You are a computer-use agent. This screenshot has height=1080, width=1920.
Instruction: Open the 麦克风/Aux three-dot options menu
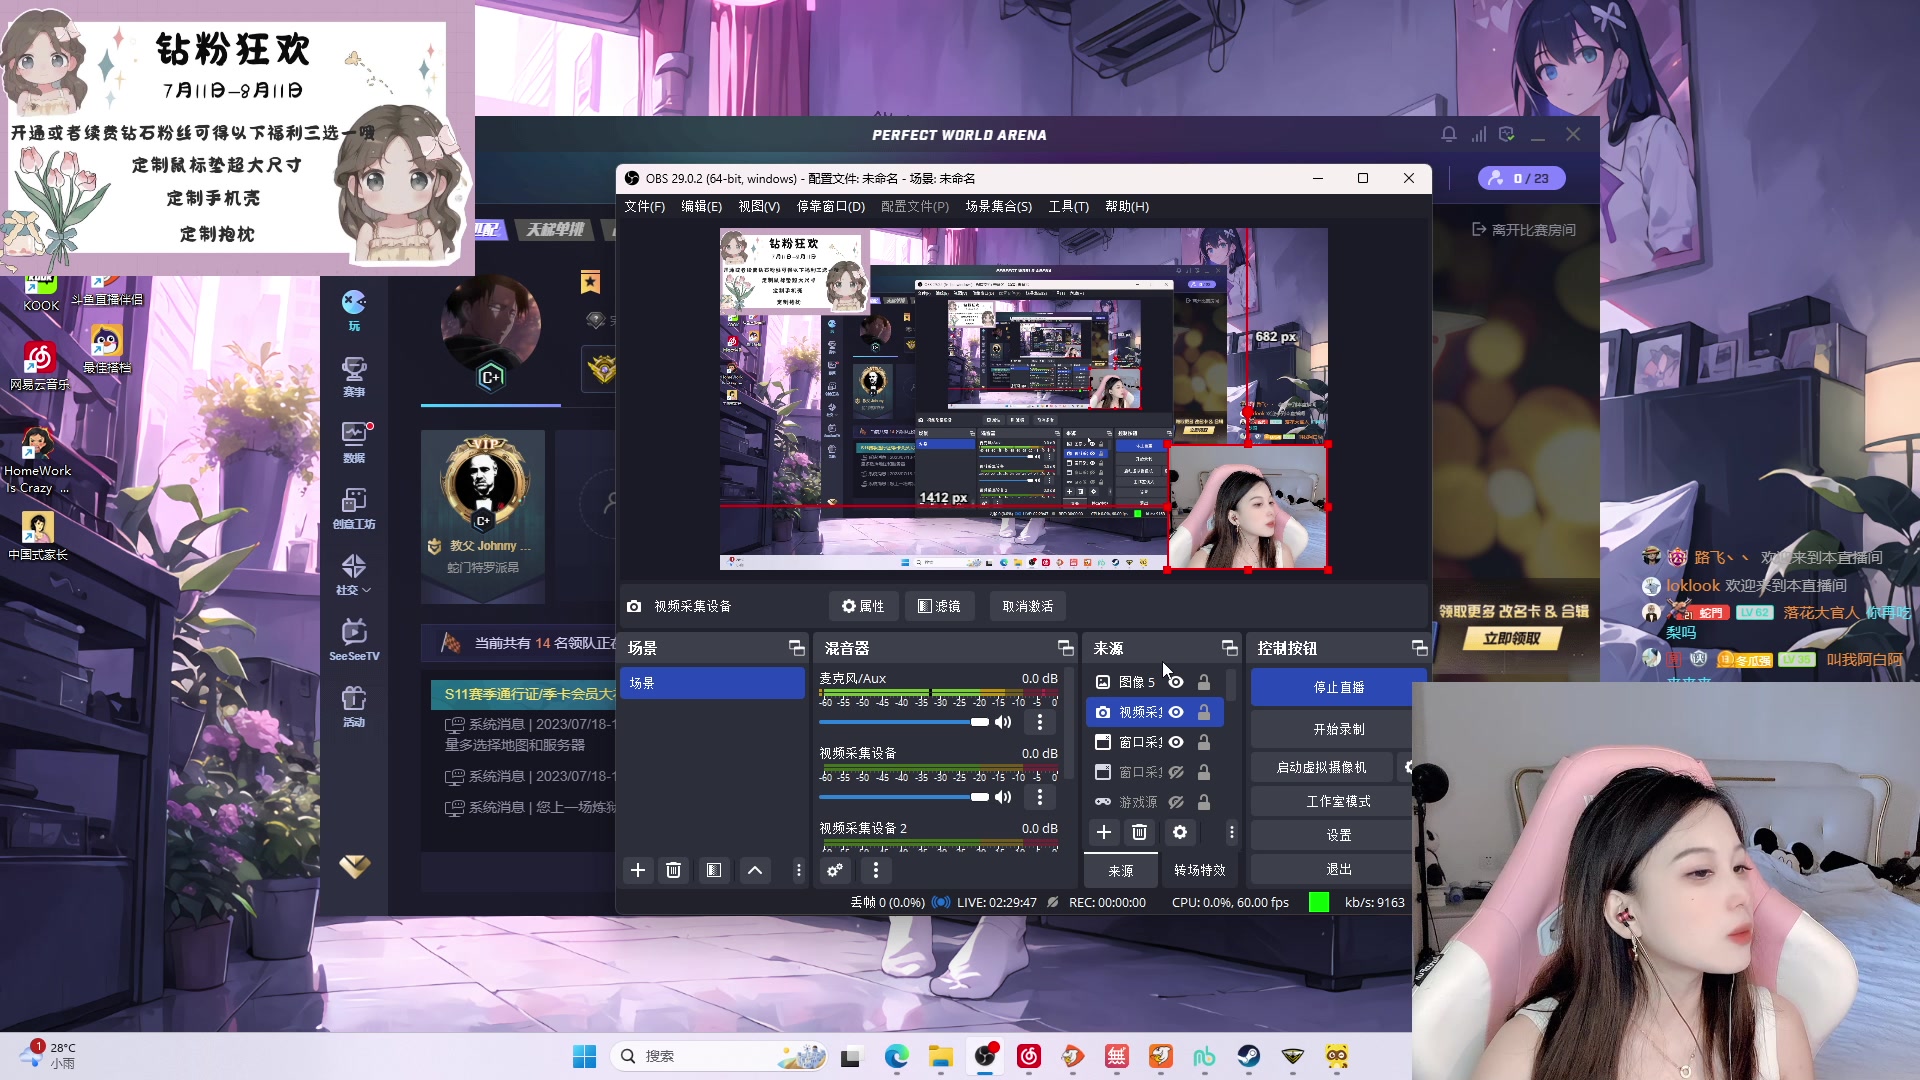pos(1040,722)
